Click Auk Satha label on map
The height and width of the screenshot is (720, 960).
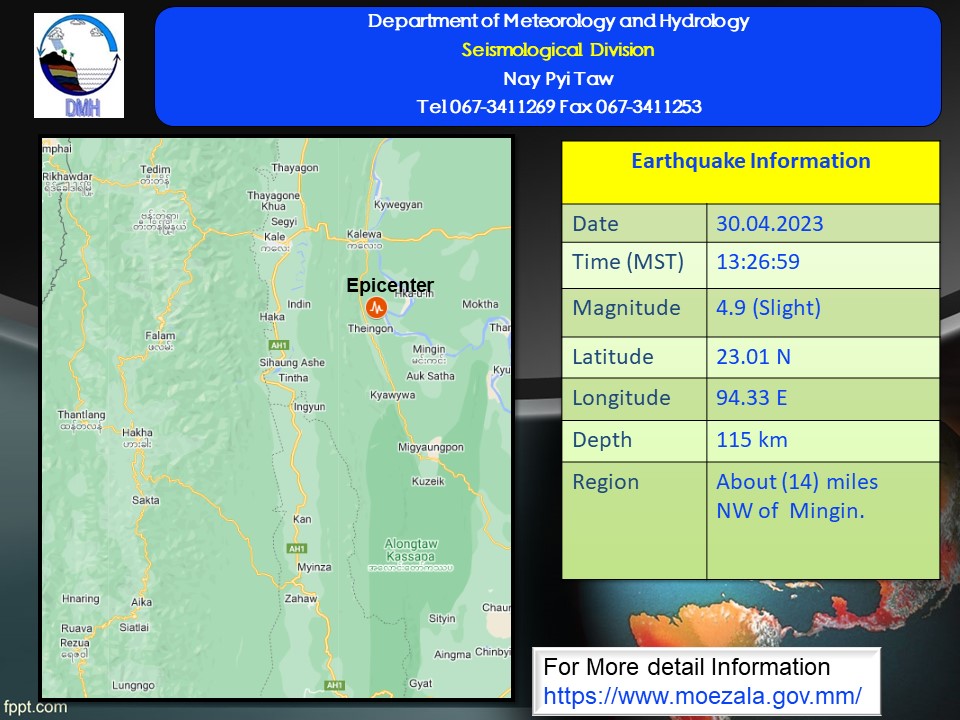(x=430, y=376)
